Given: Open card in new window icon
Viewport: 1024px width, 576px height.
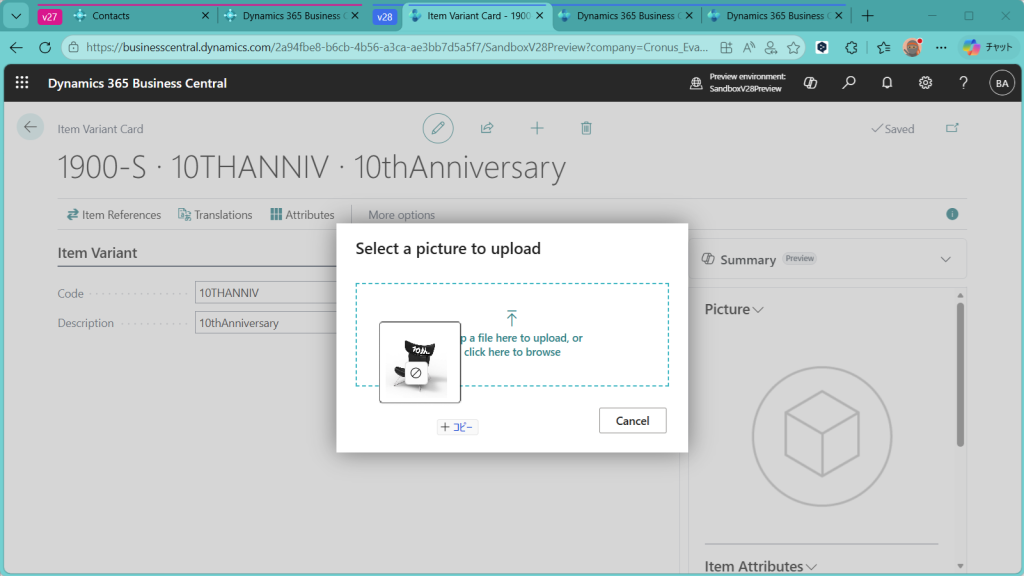Looking at the screenshot, I should tap(951, 128).
